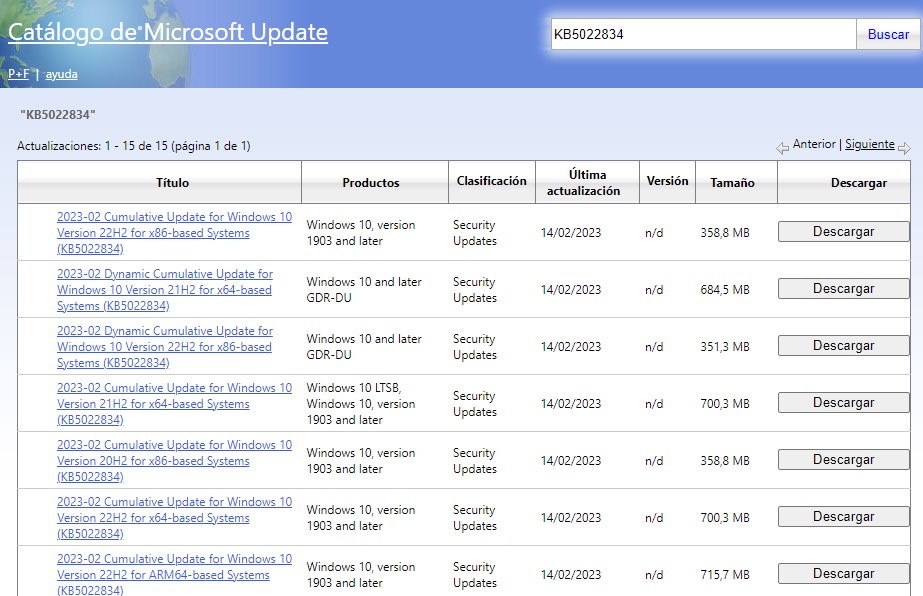Open Cumulative Update 22H2 ARM64 link
Viewport: 923px width, 596px height.
(x=174, y=575)
